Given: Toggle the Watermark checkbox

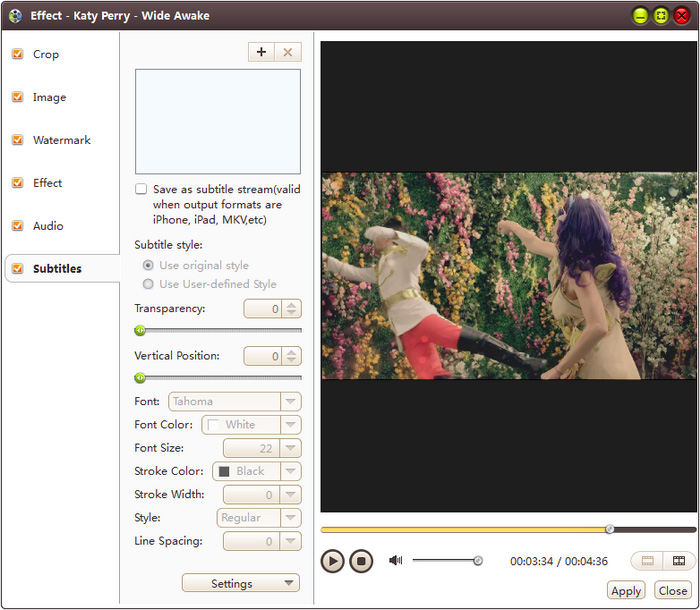Looking at the screenshot, I should tap(17, 140).
